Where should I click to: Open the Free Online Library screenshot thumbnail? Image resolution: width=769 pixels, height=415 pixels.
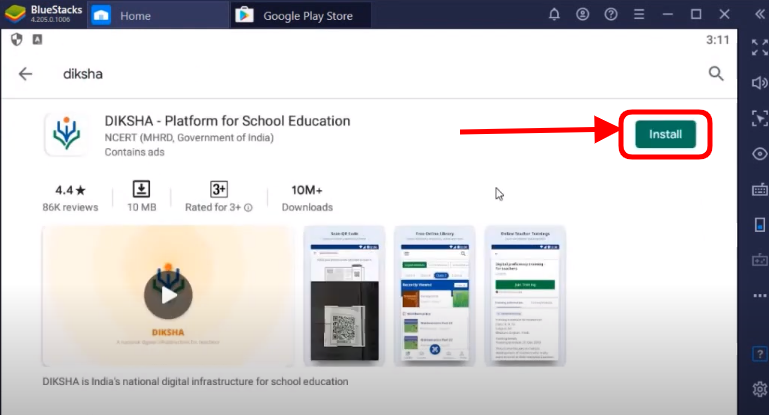435,296
